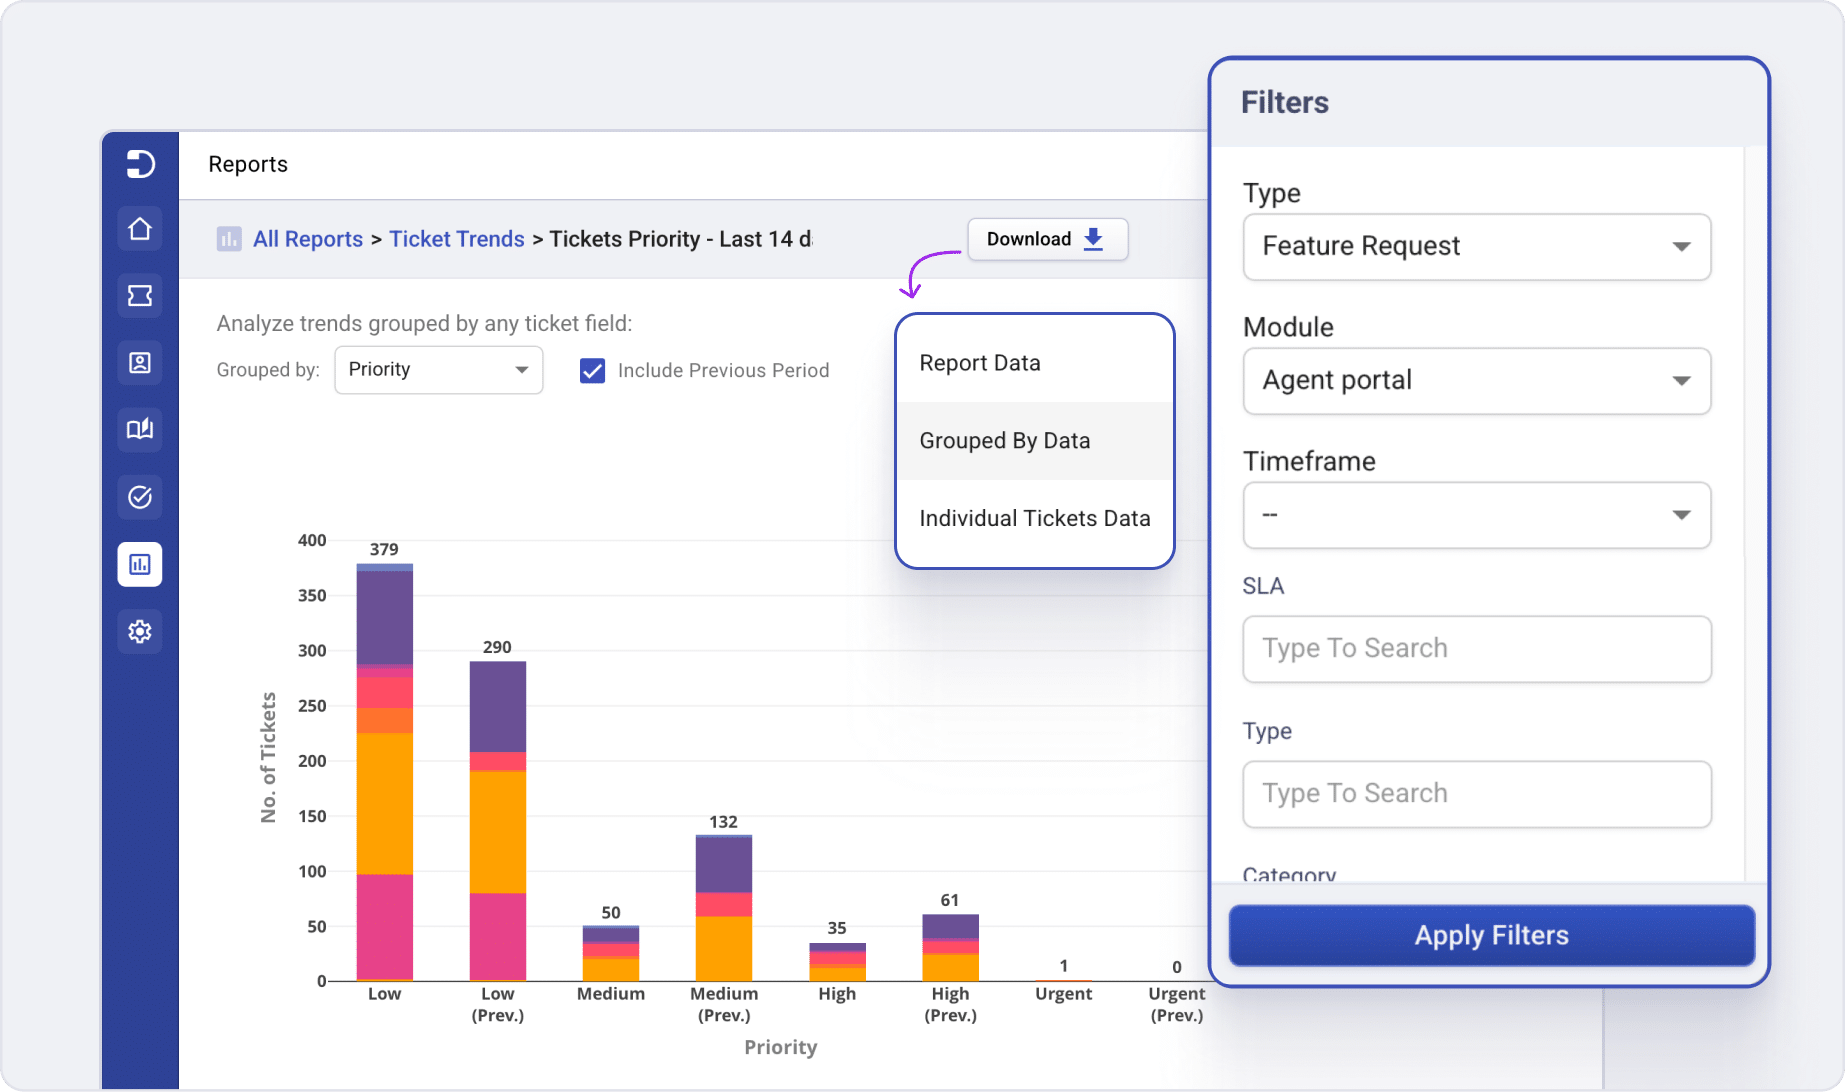Select the Tickets icon in the sidebar

pyautogui.click(x=139, y=295)
